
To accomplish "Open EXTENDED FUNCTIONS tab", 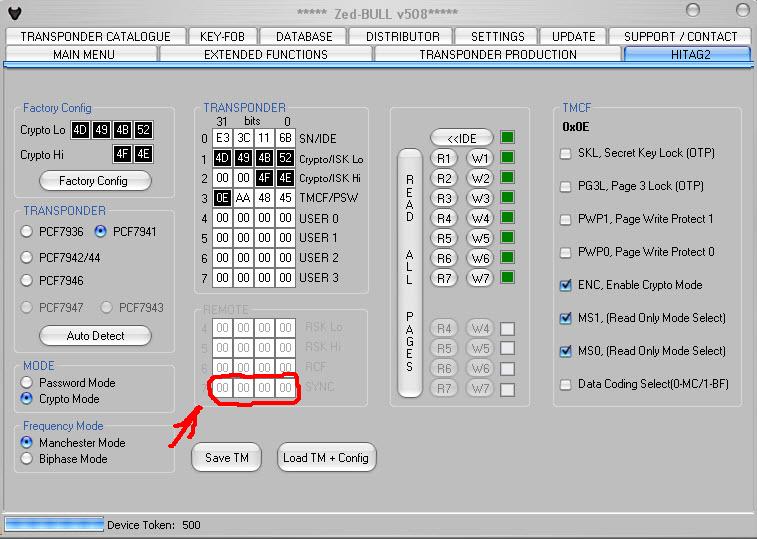I will tap(266, 54).
